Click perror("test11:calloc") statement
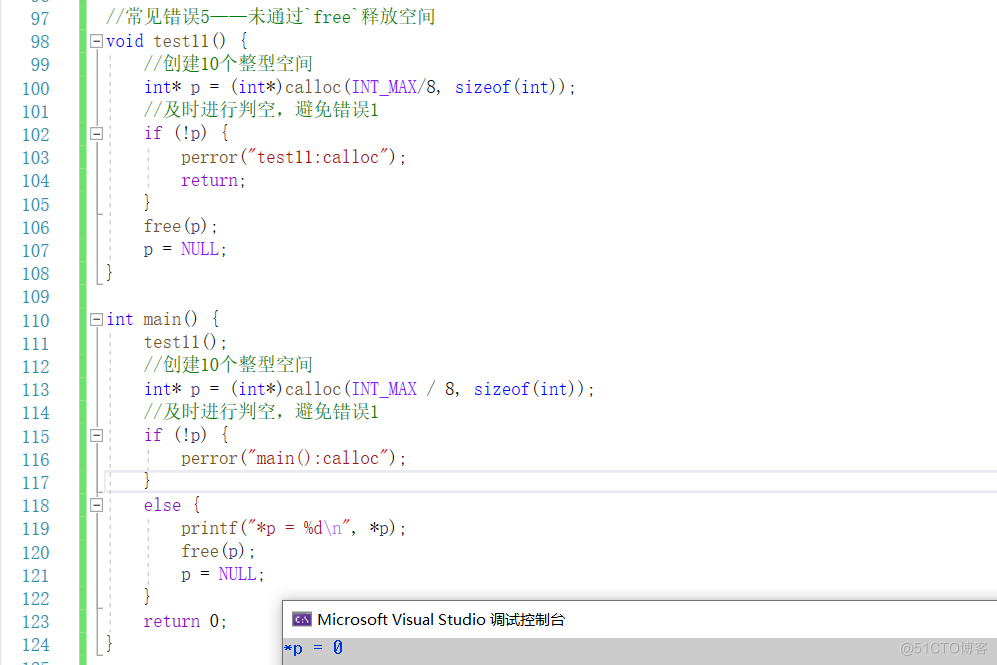Viewport: 997px width, 665px height. [x=293, y=157]
